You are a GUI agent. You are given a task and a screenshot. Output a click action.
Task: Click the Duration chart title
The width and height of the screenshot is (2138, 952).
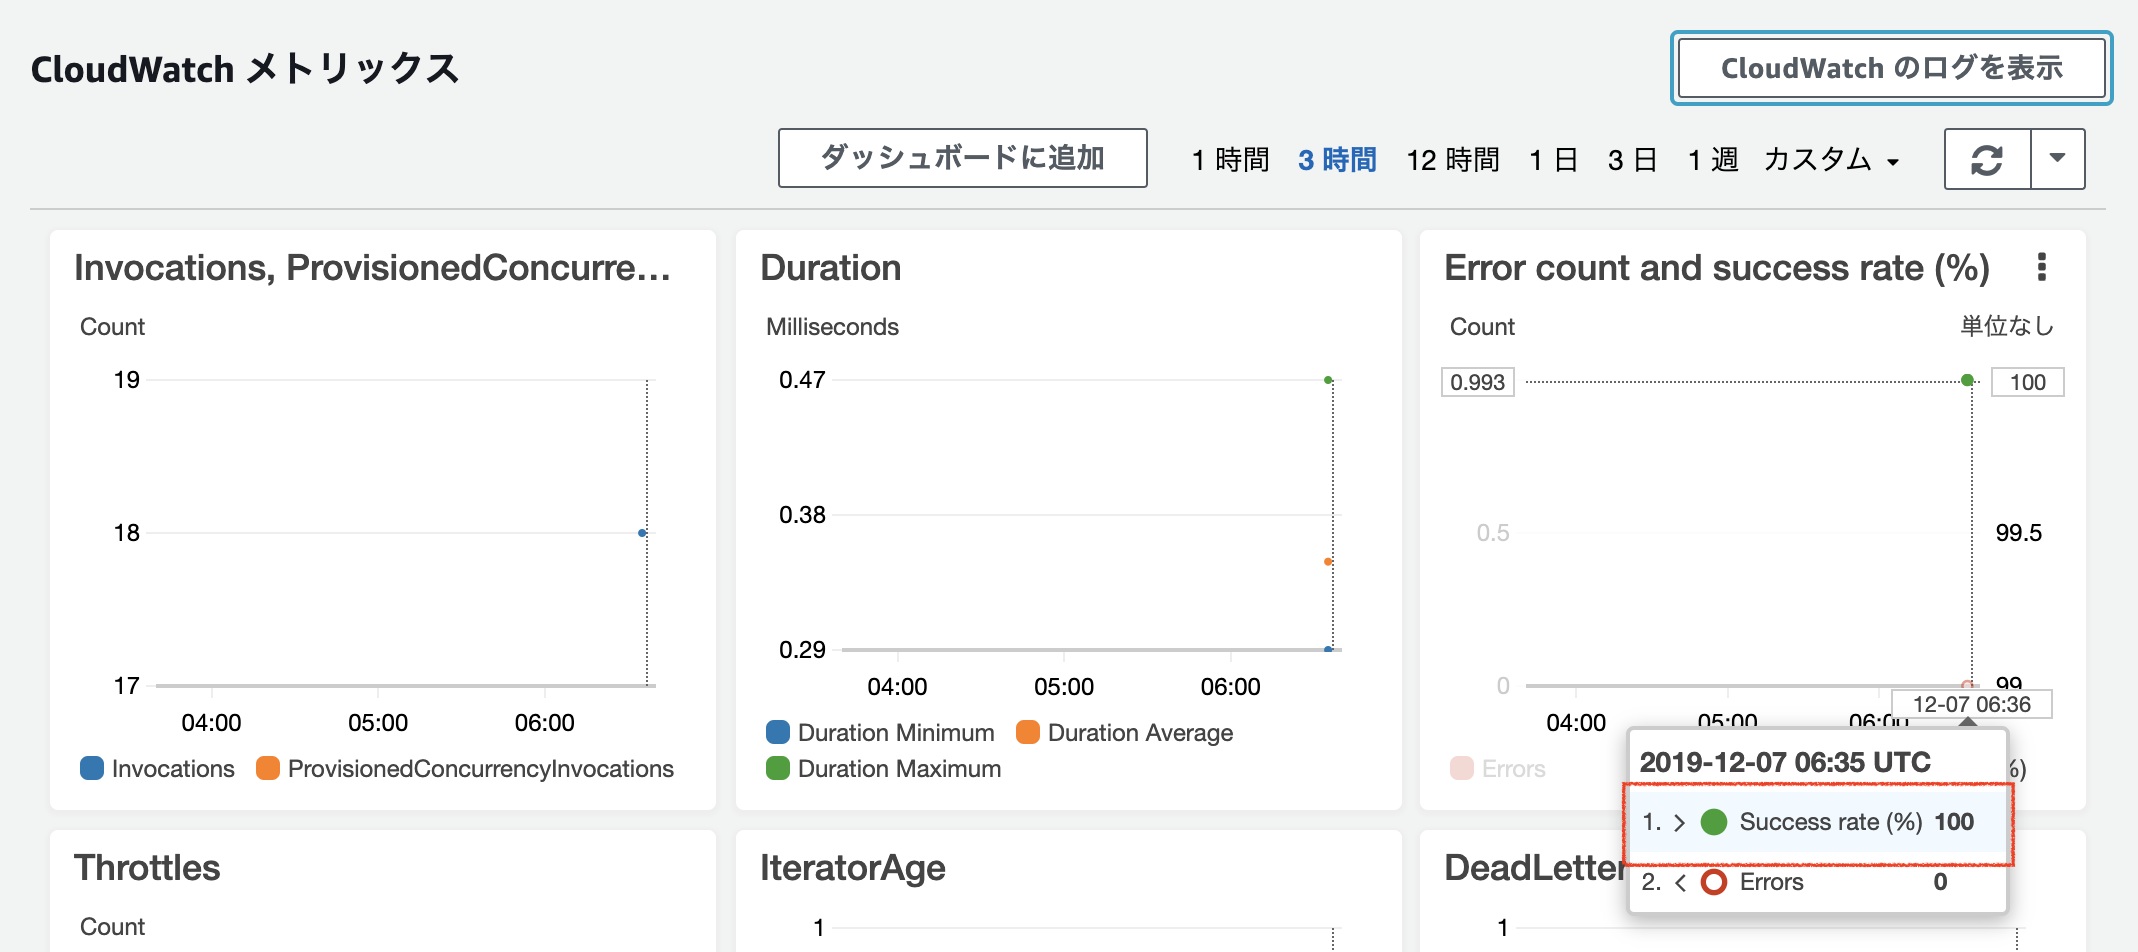tap(831, 268)
